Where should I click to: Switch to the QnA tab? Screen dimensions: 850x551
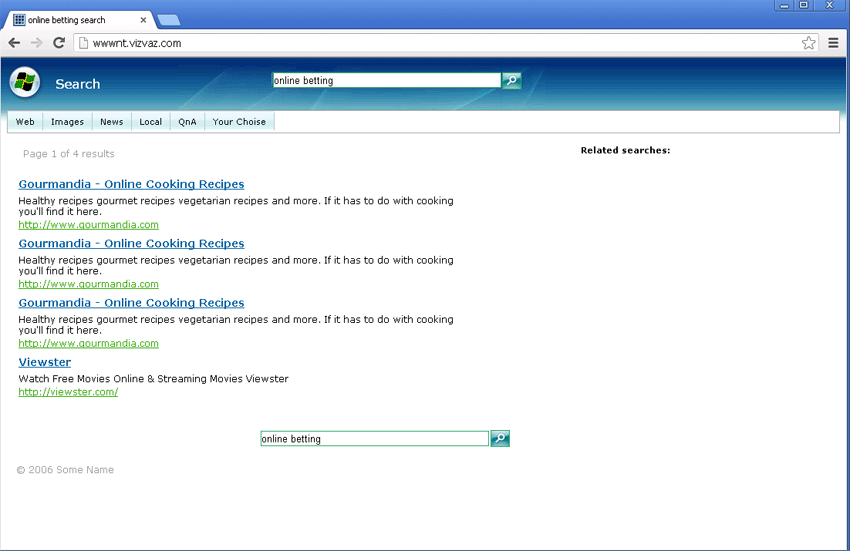[x=187, y=122]
